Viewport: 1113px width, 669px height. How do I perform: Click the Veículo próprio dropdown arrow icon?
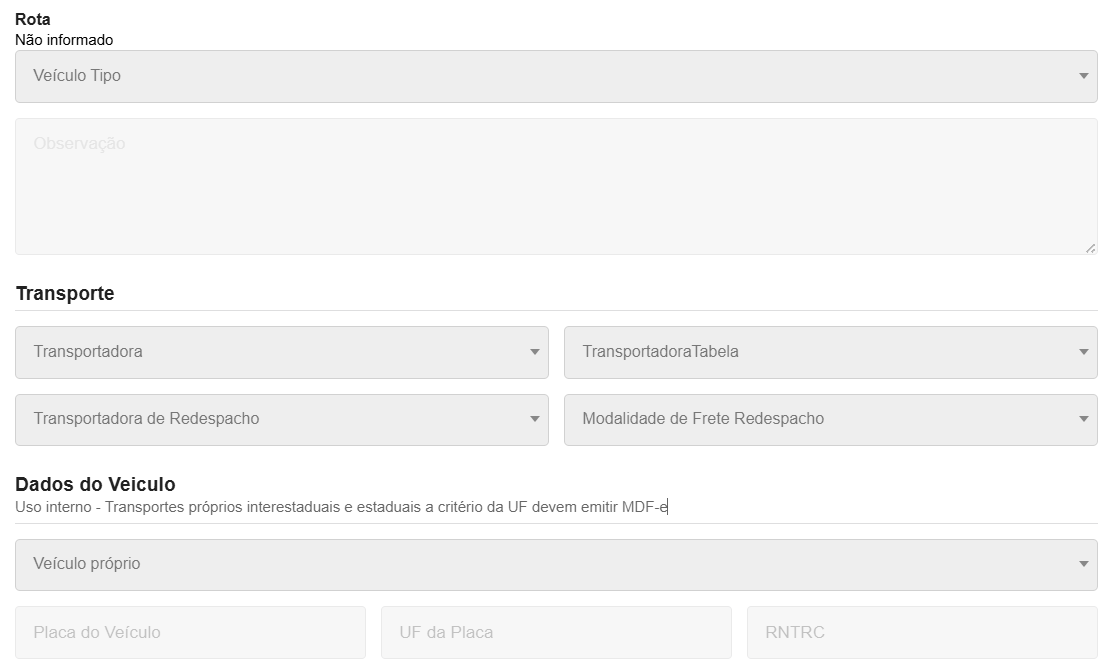pyautogui.click(x=1083, y=565)
